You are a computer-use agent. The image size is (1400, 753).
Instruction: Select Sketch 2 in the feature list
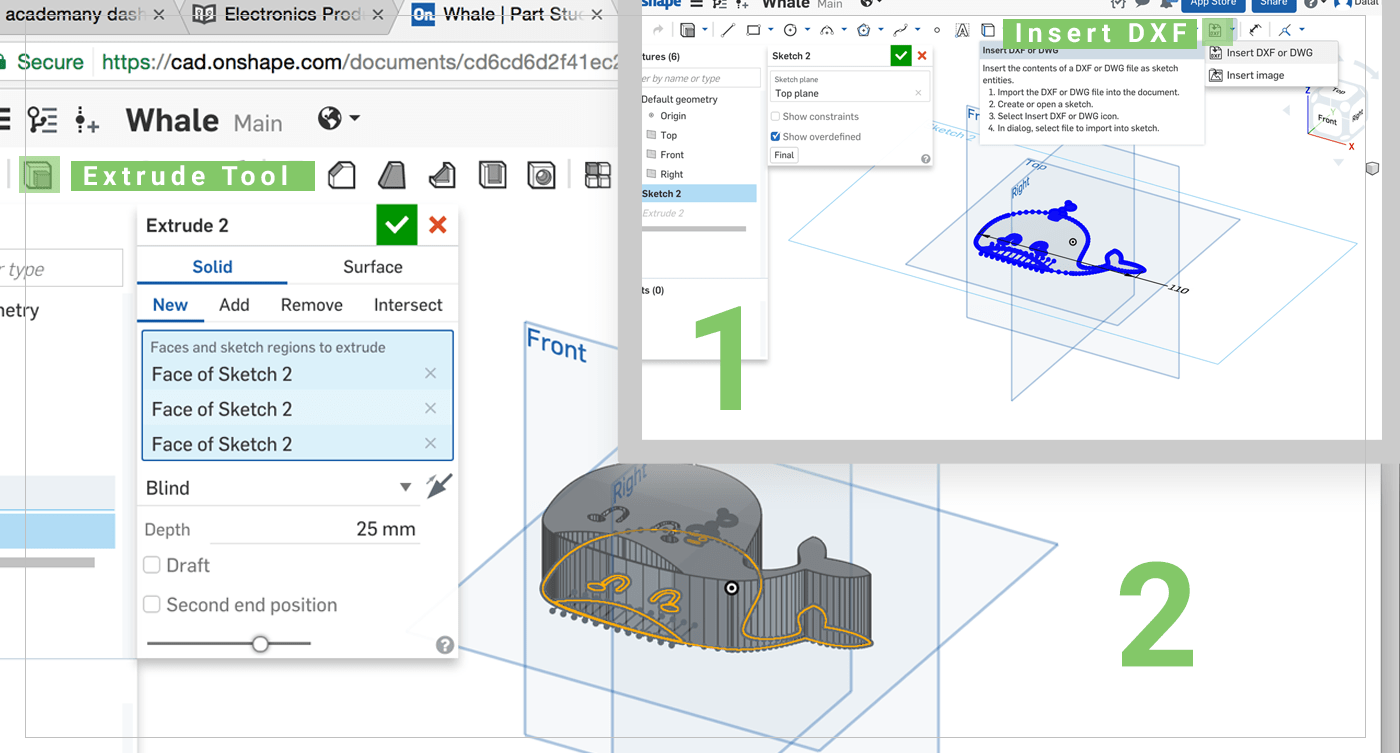698,193
